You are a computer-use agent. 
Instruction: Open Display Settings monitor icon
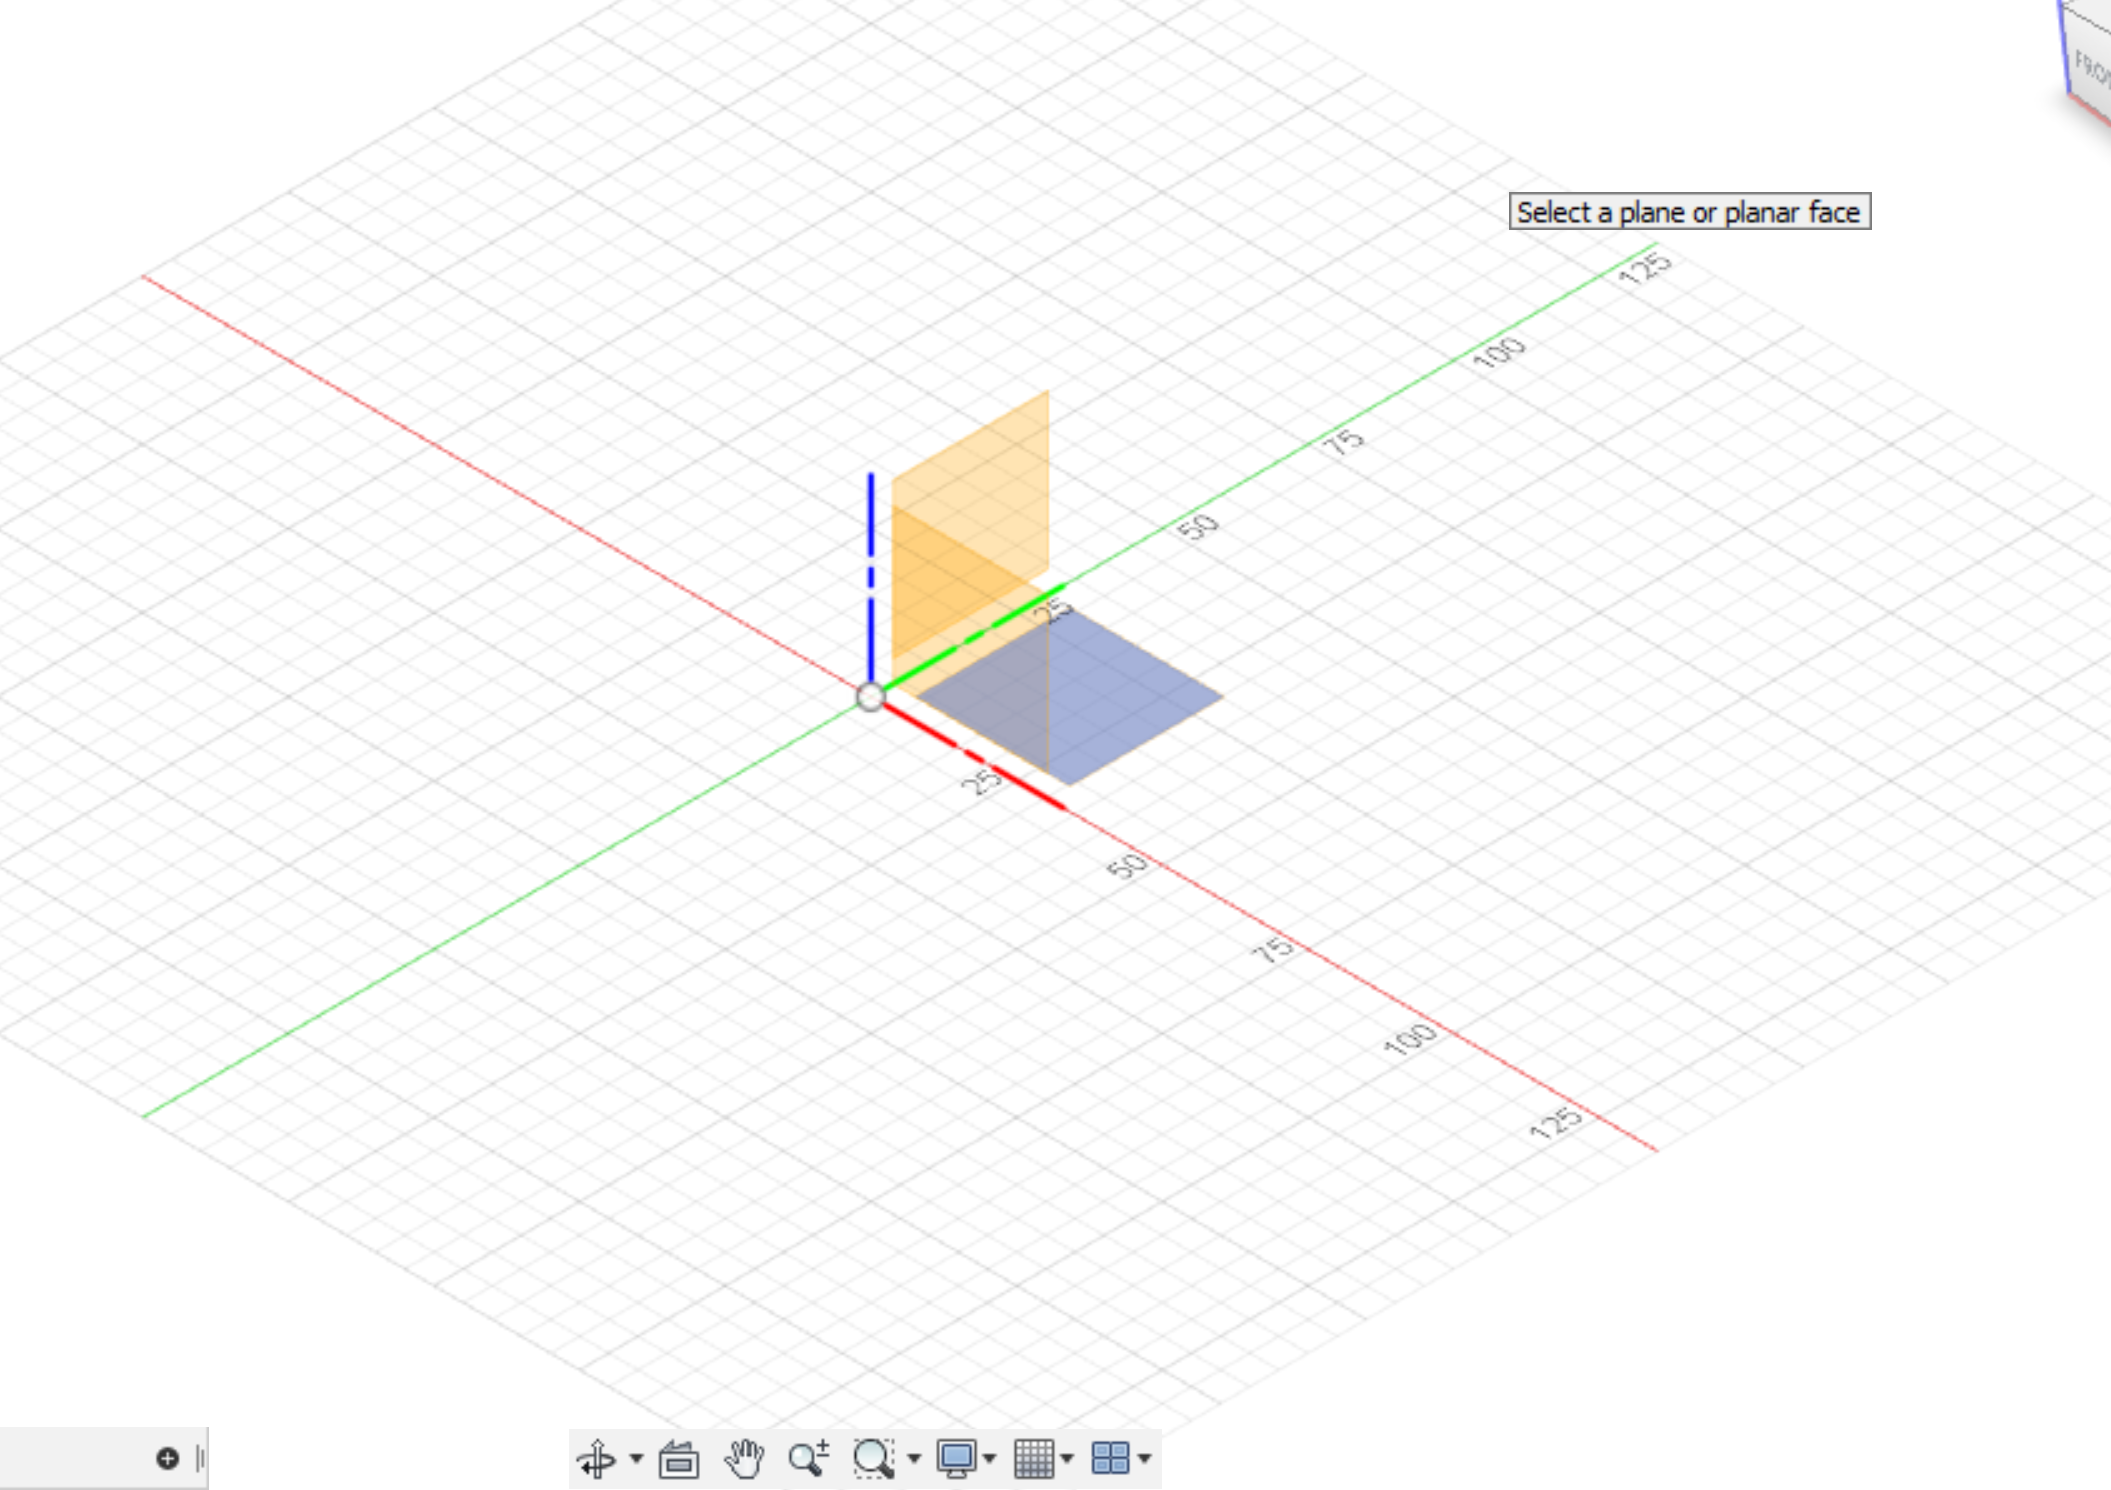(956, 1459)
